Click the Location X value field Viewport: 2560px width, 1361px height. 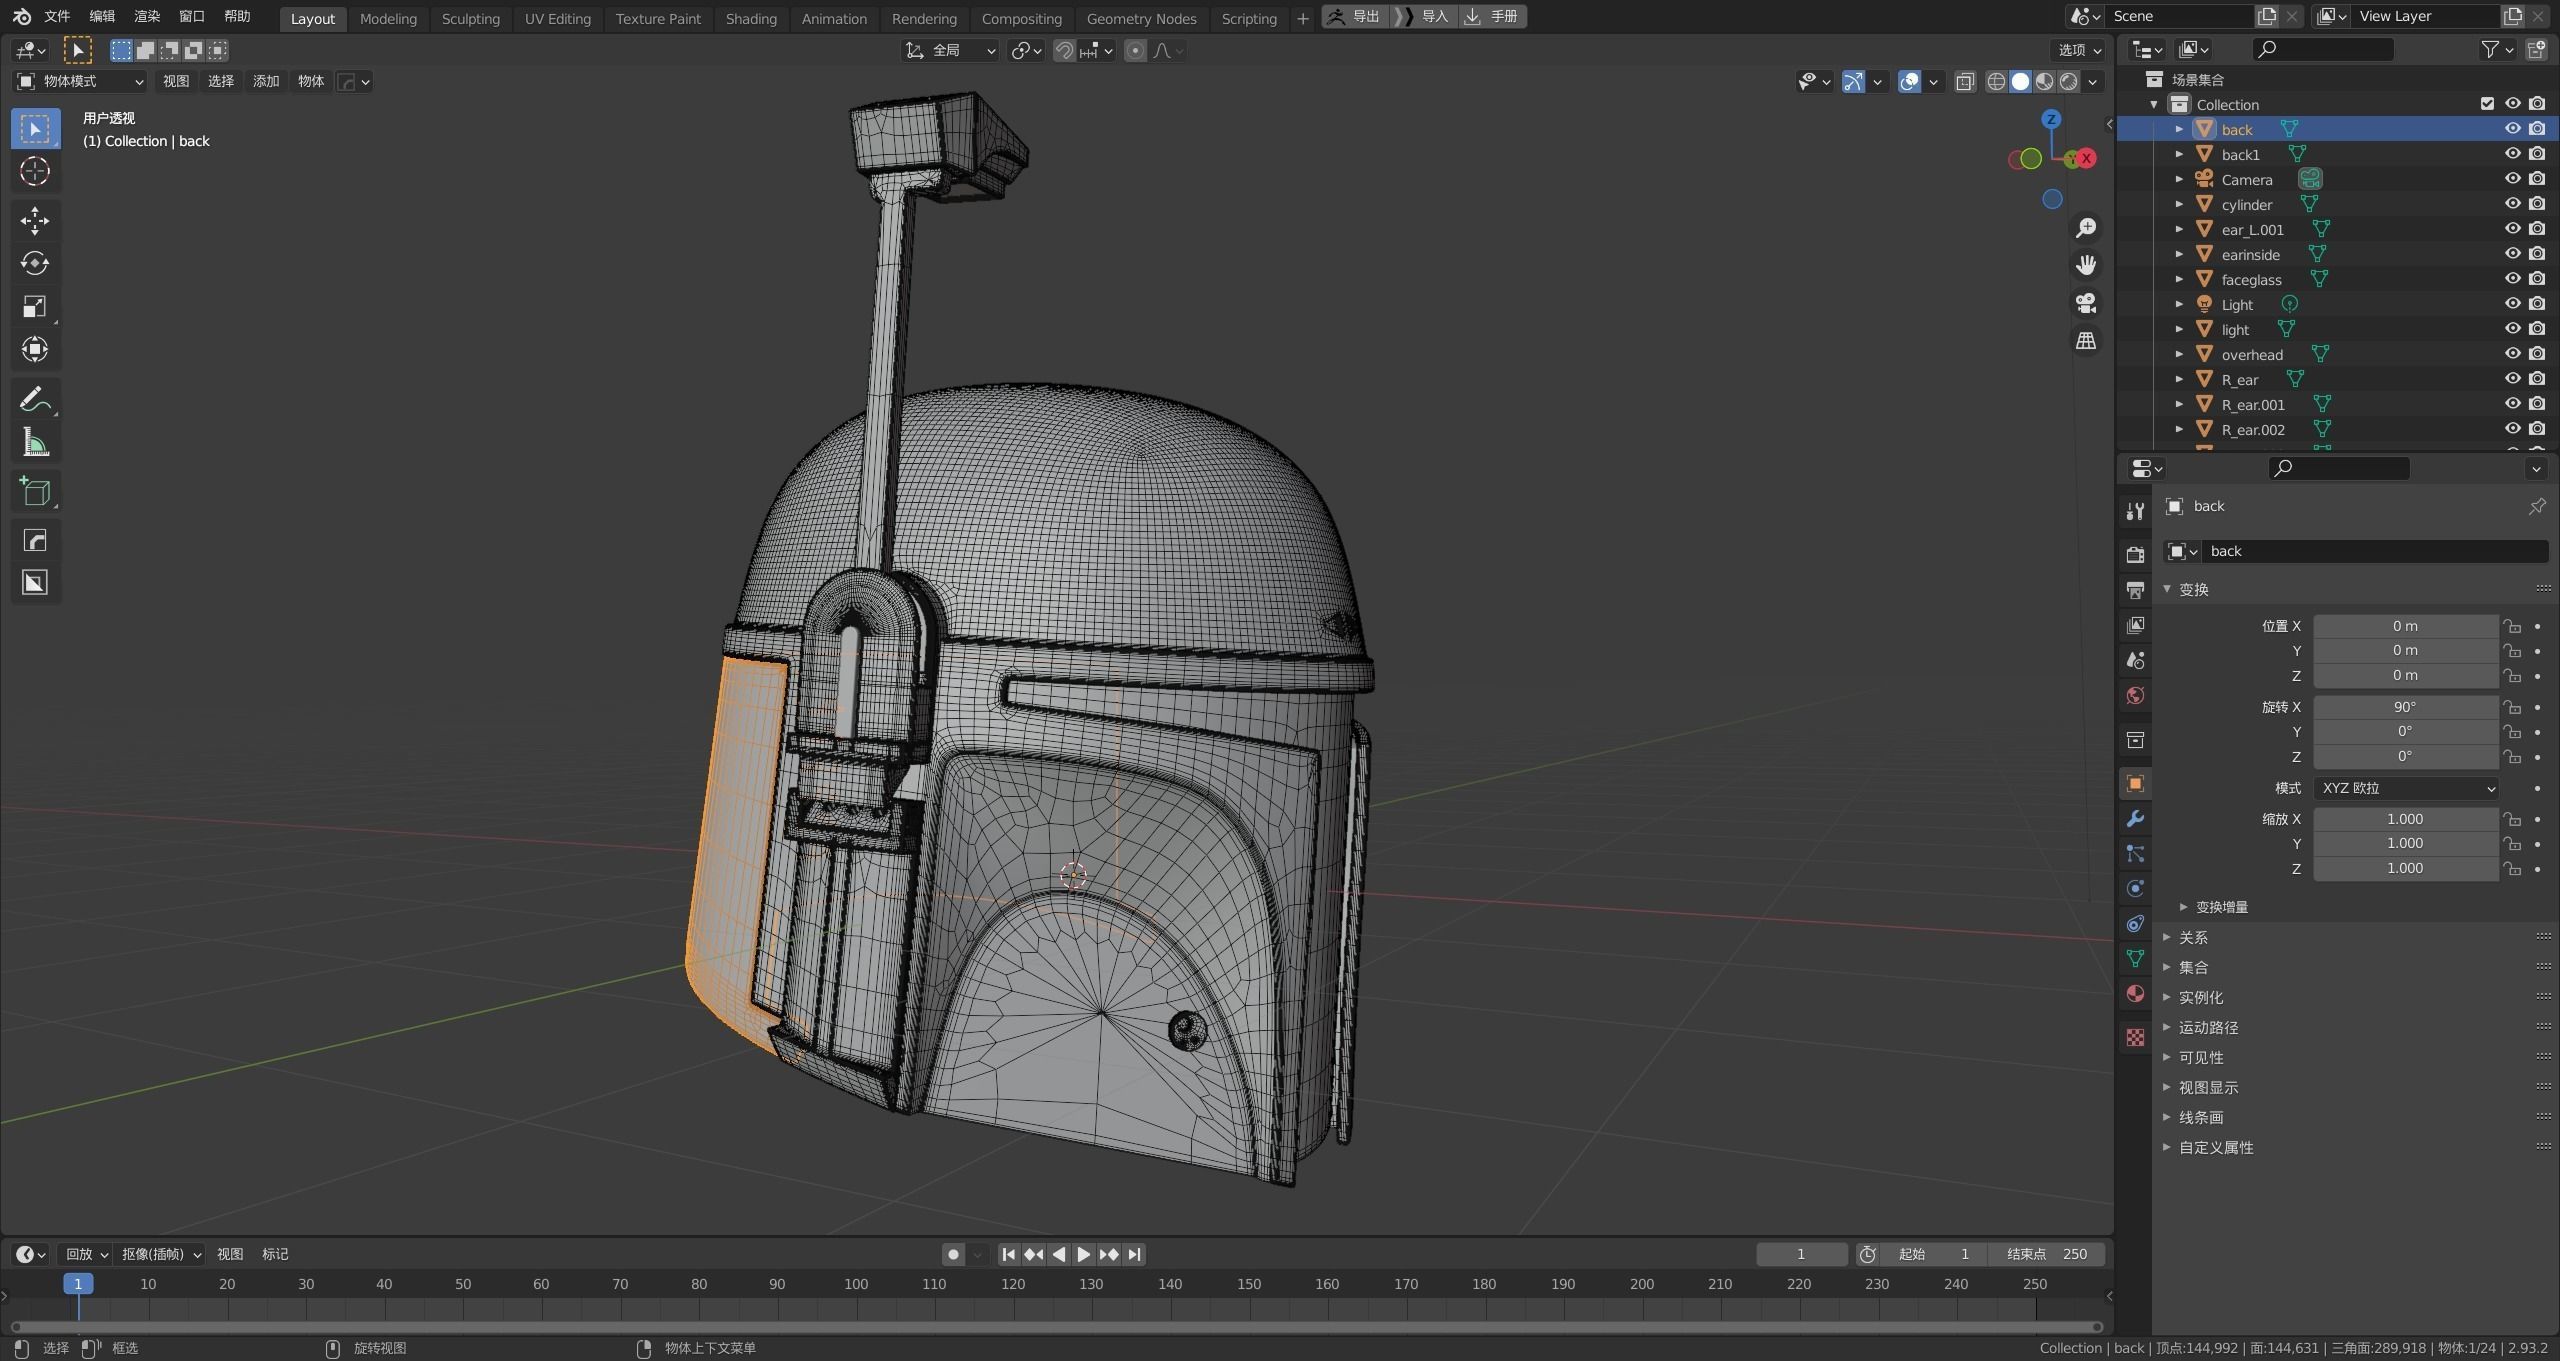click(x=2405, y=626)
